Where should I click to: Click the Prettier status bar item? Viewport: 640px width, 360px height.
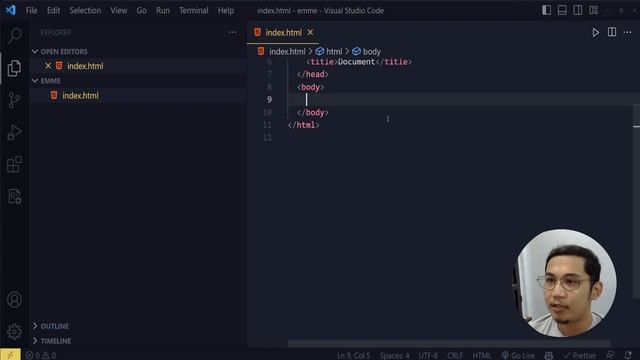(580, 356)
